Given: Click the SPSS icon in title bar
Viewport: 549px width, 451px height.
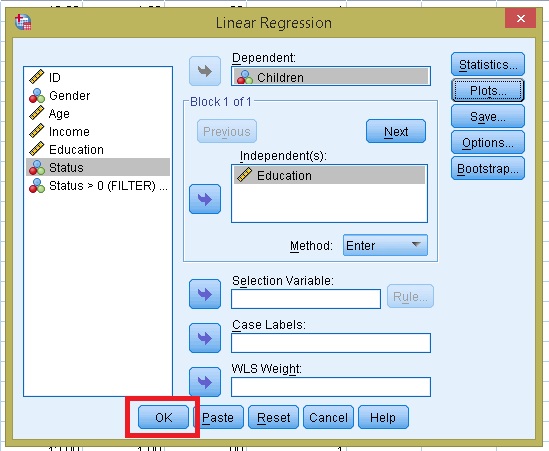Looking at the screenshot, I should (x=23, y=22).
